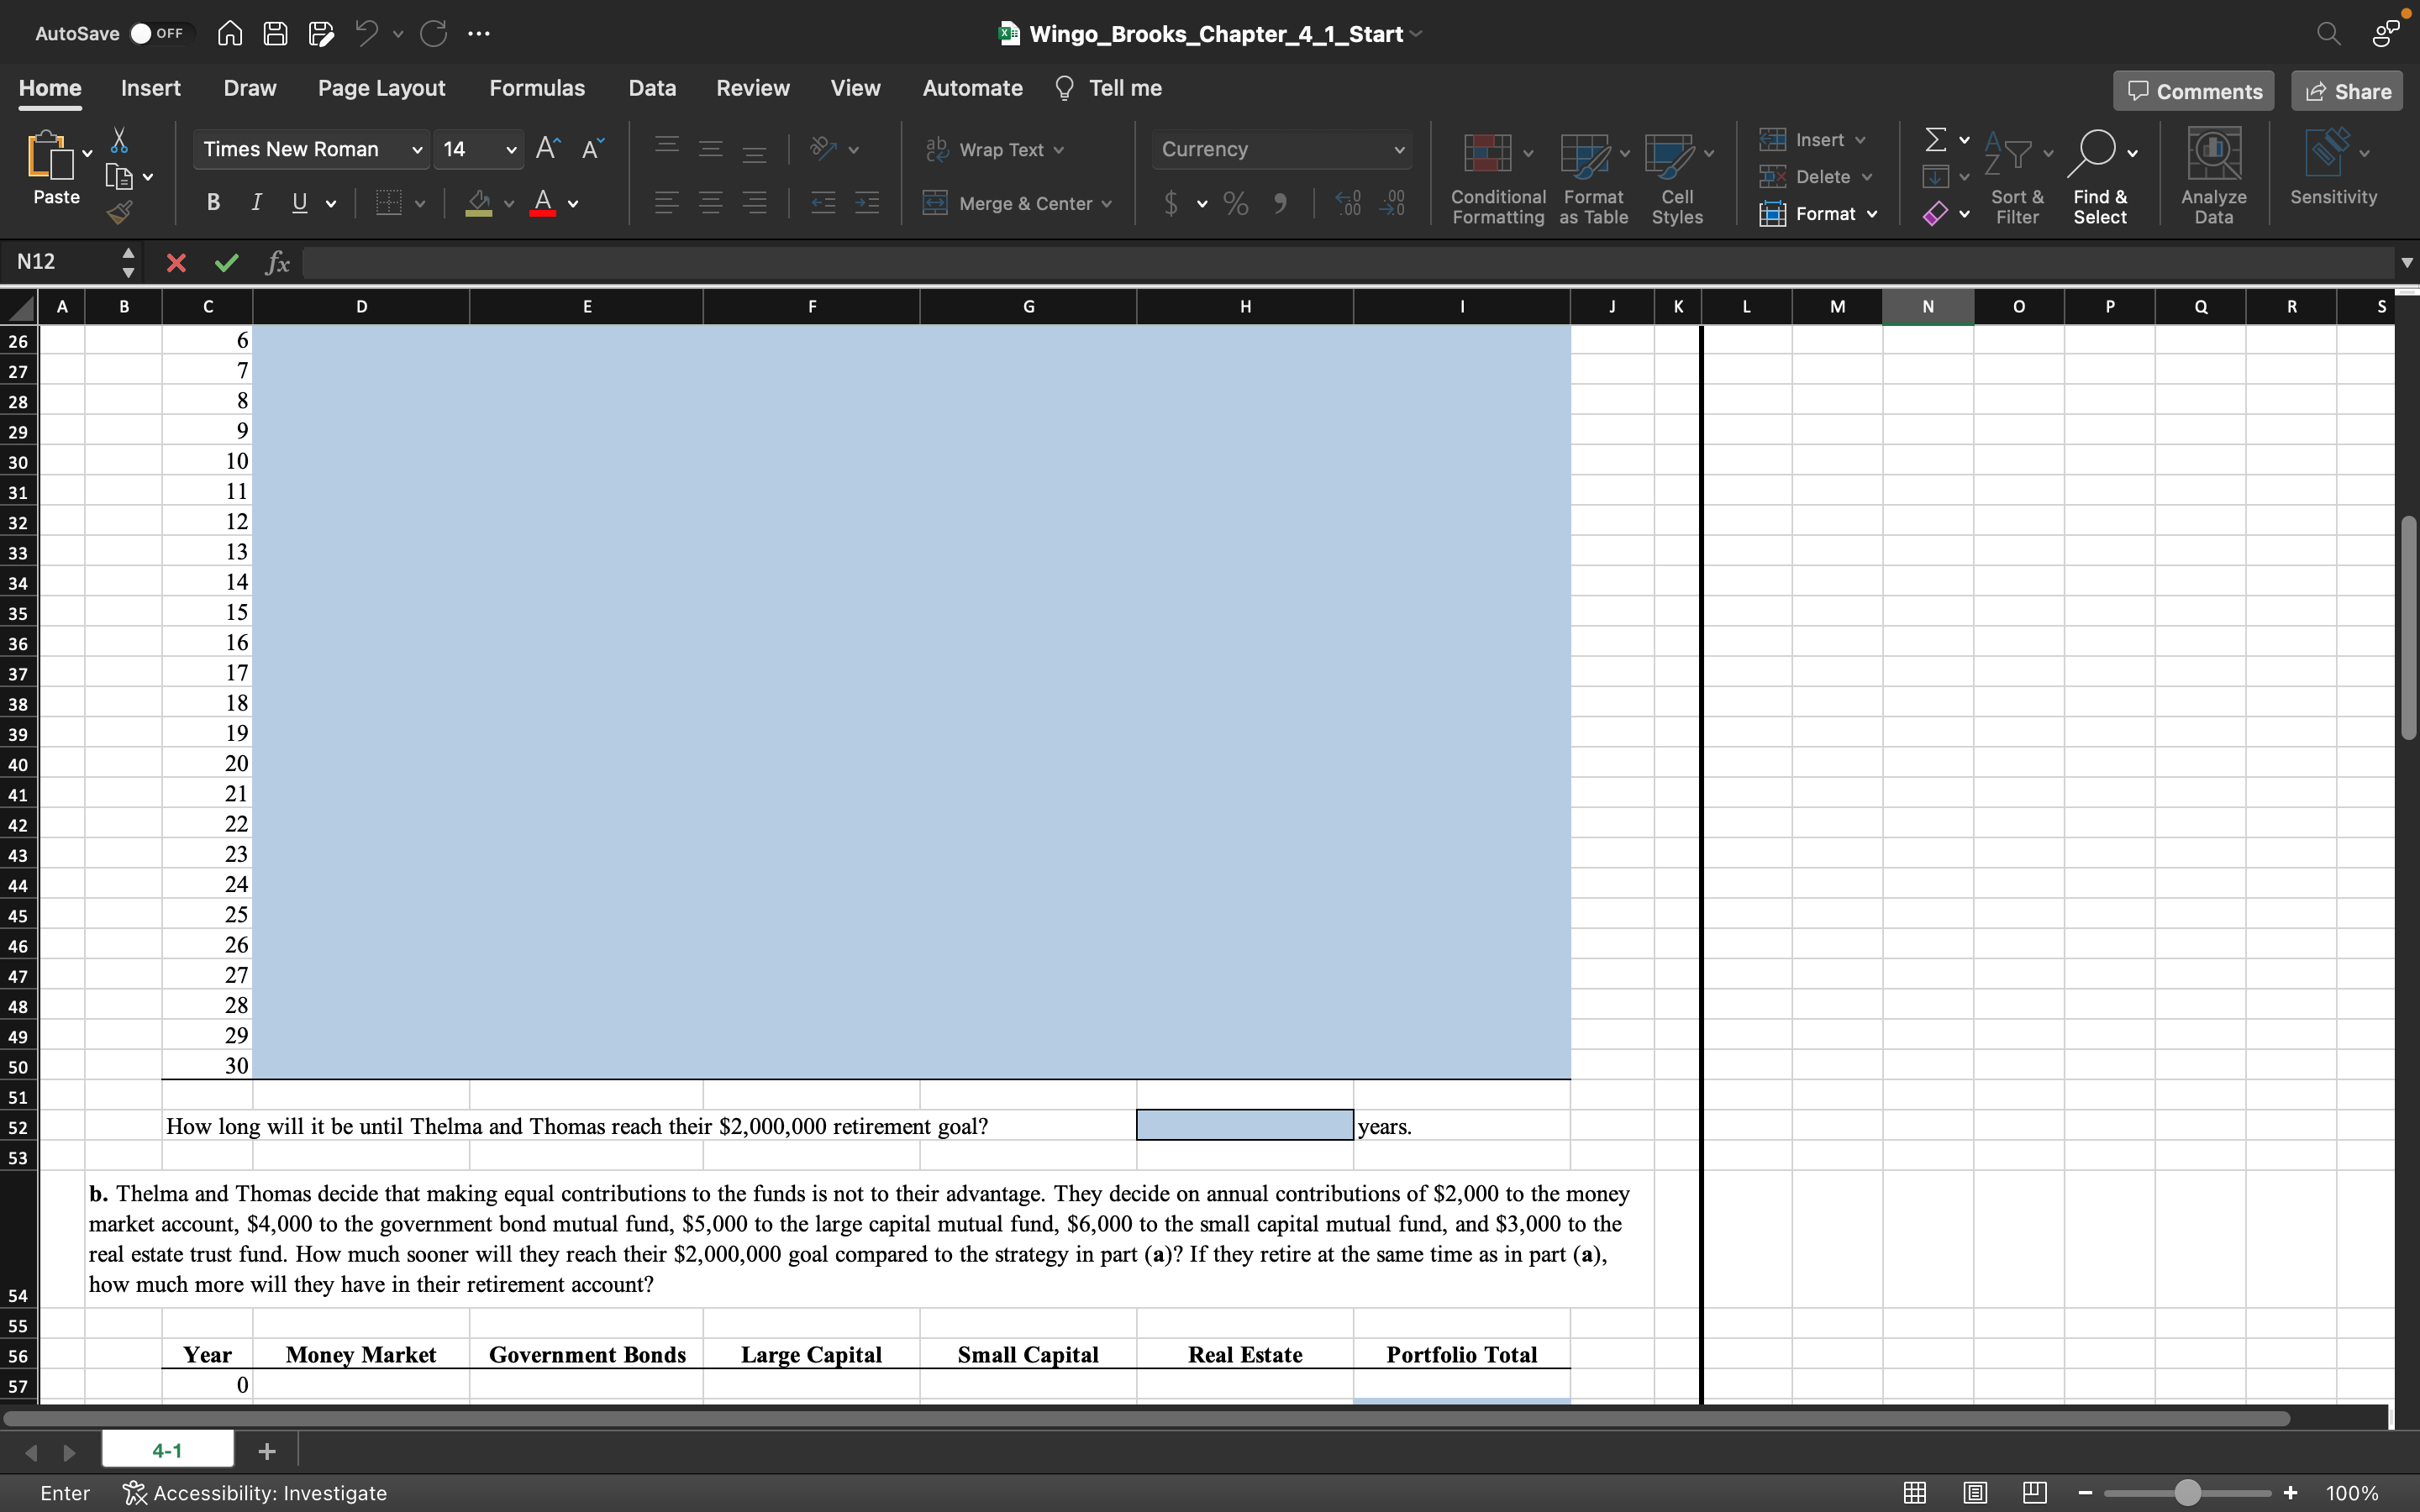Open the Comments button
Image resolution: width=2420 pixels, height=1512 pixels.
pyautogui.click(x=2193, y=92)
